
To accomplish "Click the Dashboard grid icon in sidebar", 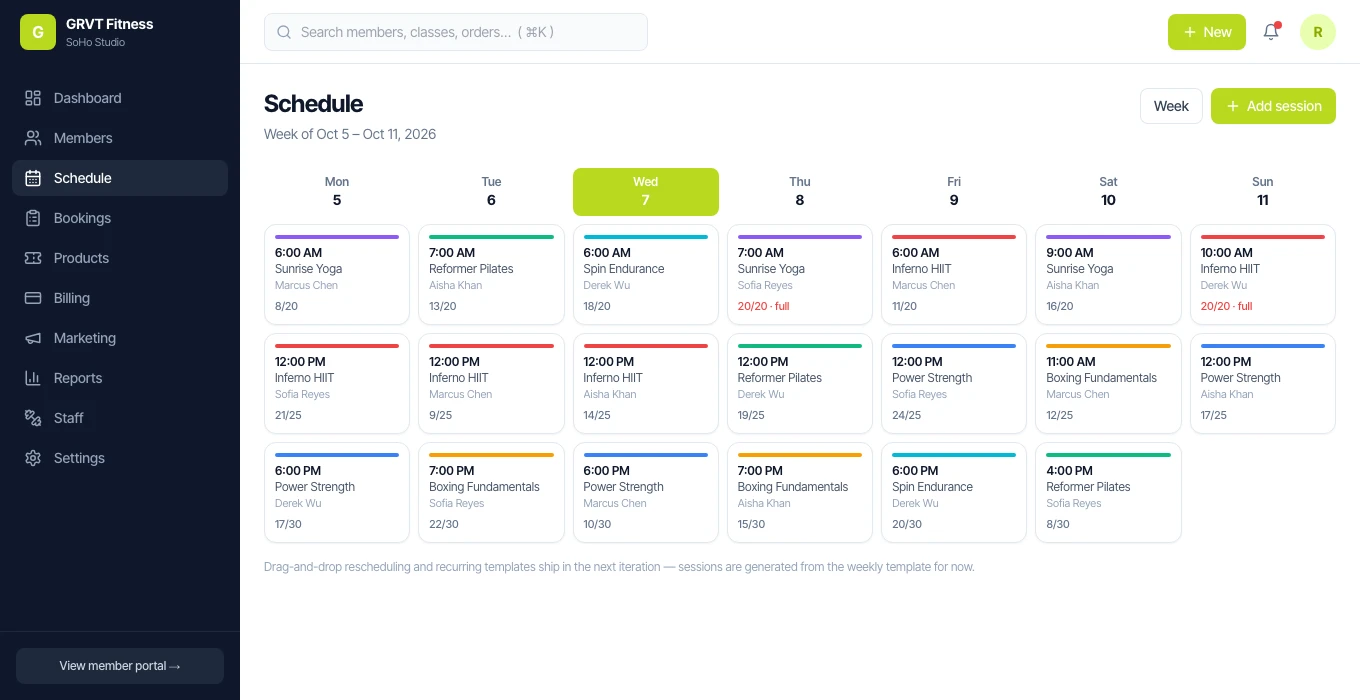I will pyautogui.click(x=33, y=98).
